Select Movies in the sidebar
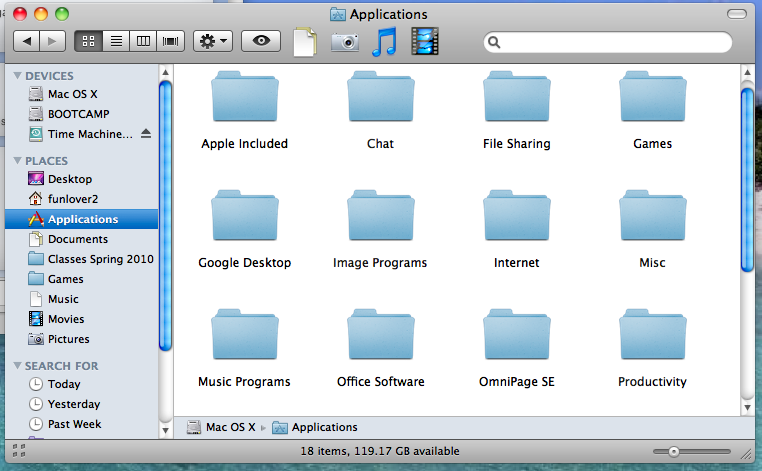 click(x=82, y=318)
